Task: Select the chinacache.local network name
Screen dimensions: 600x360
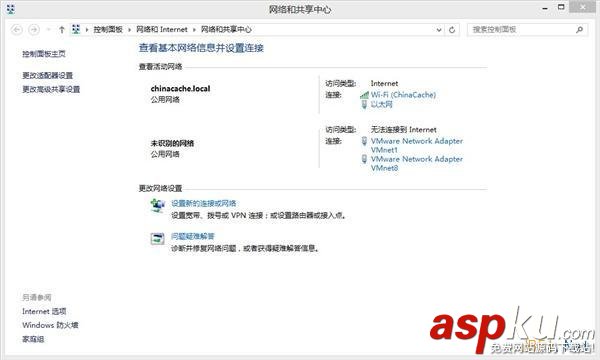Action: pos(181,88)
